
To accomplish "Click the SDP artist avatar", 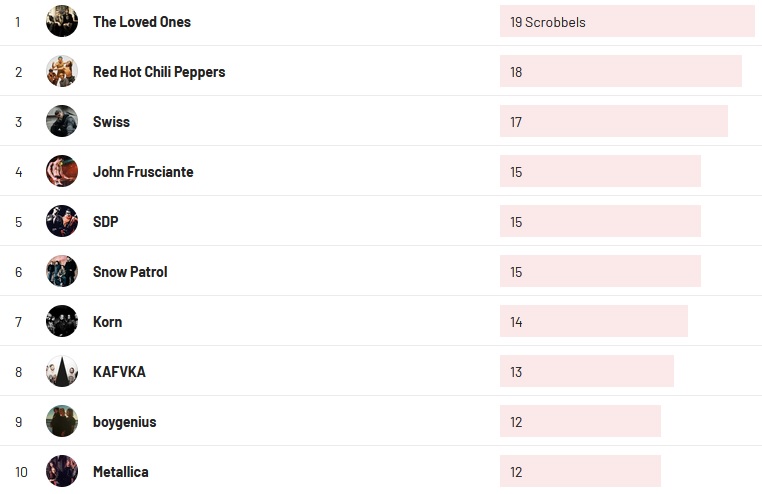I will coord(62,221).
